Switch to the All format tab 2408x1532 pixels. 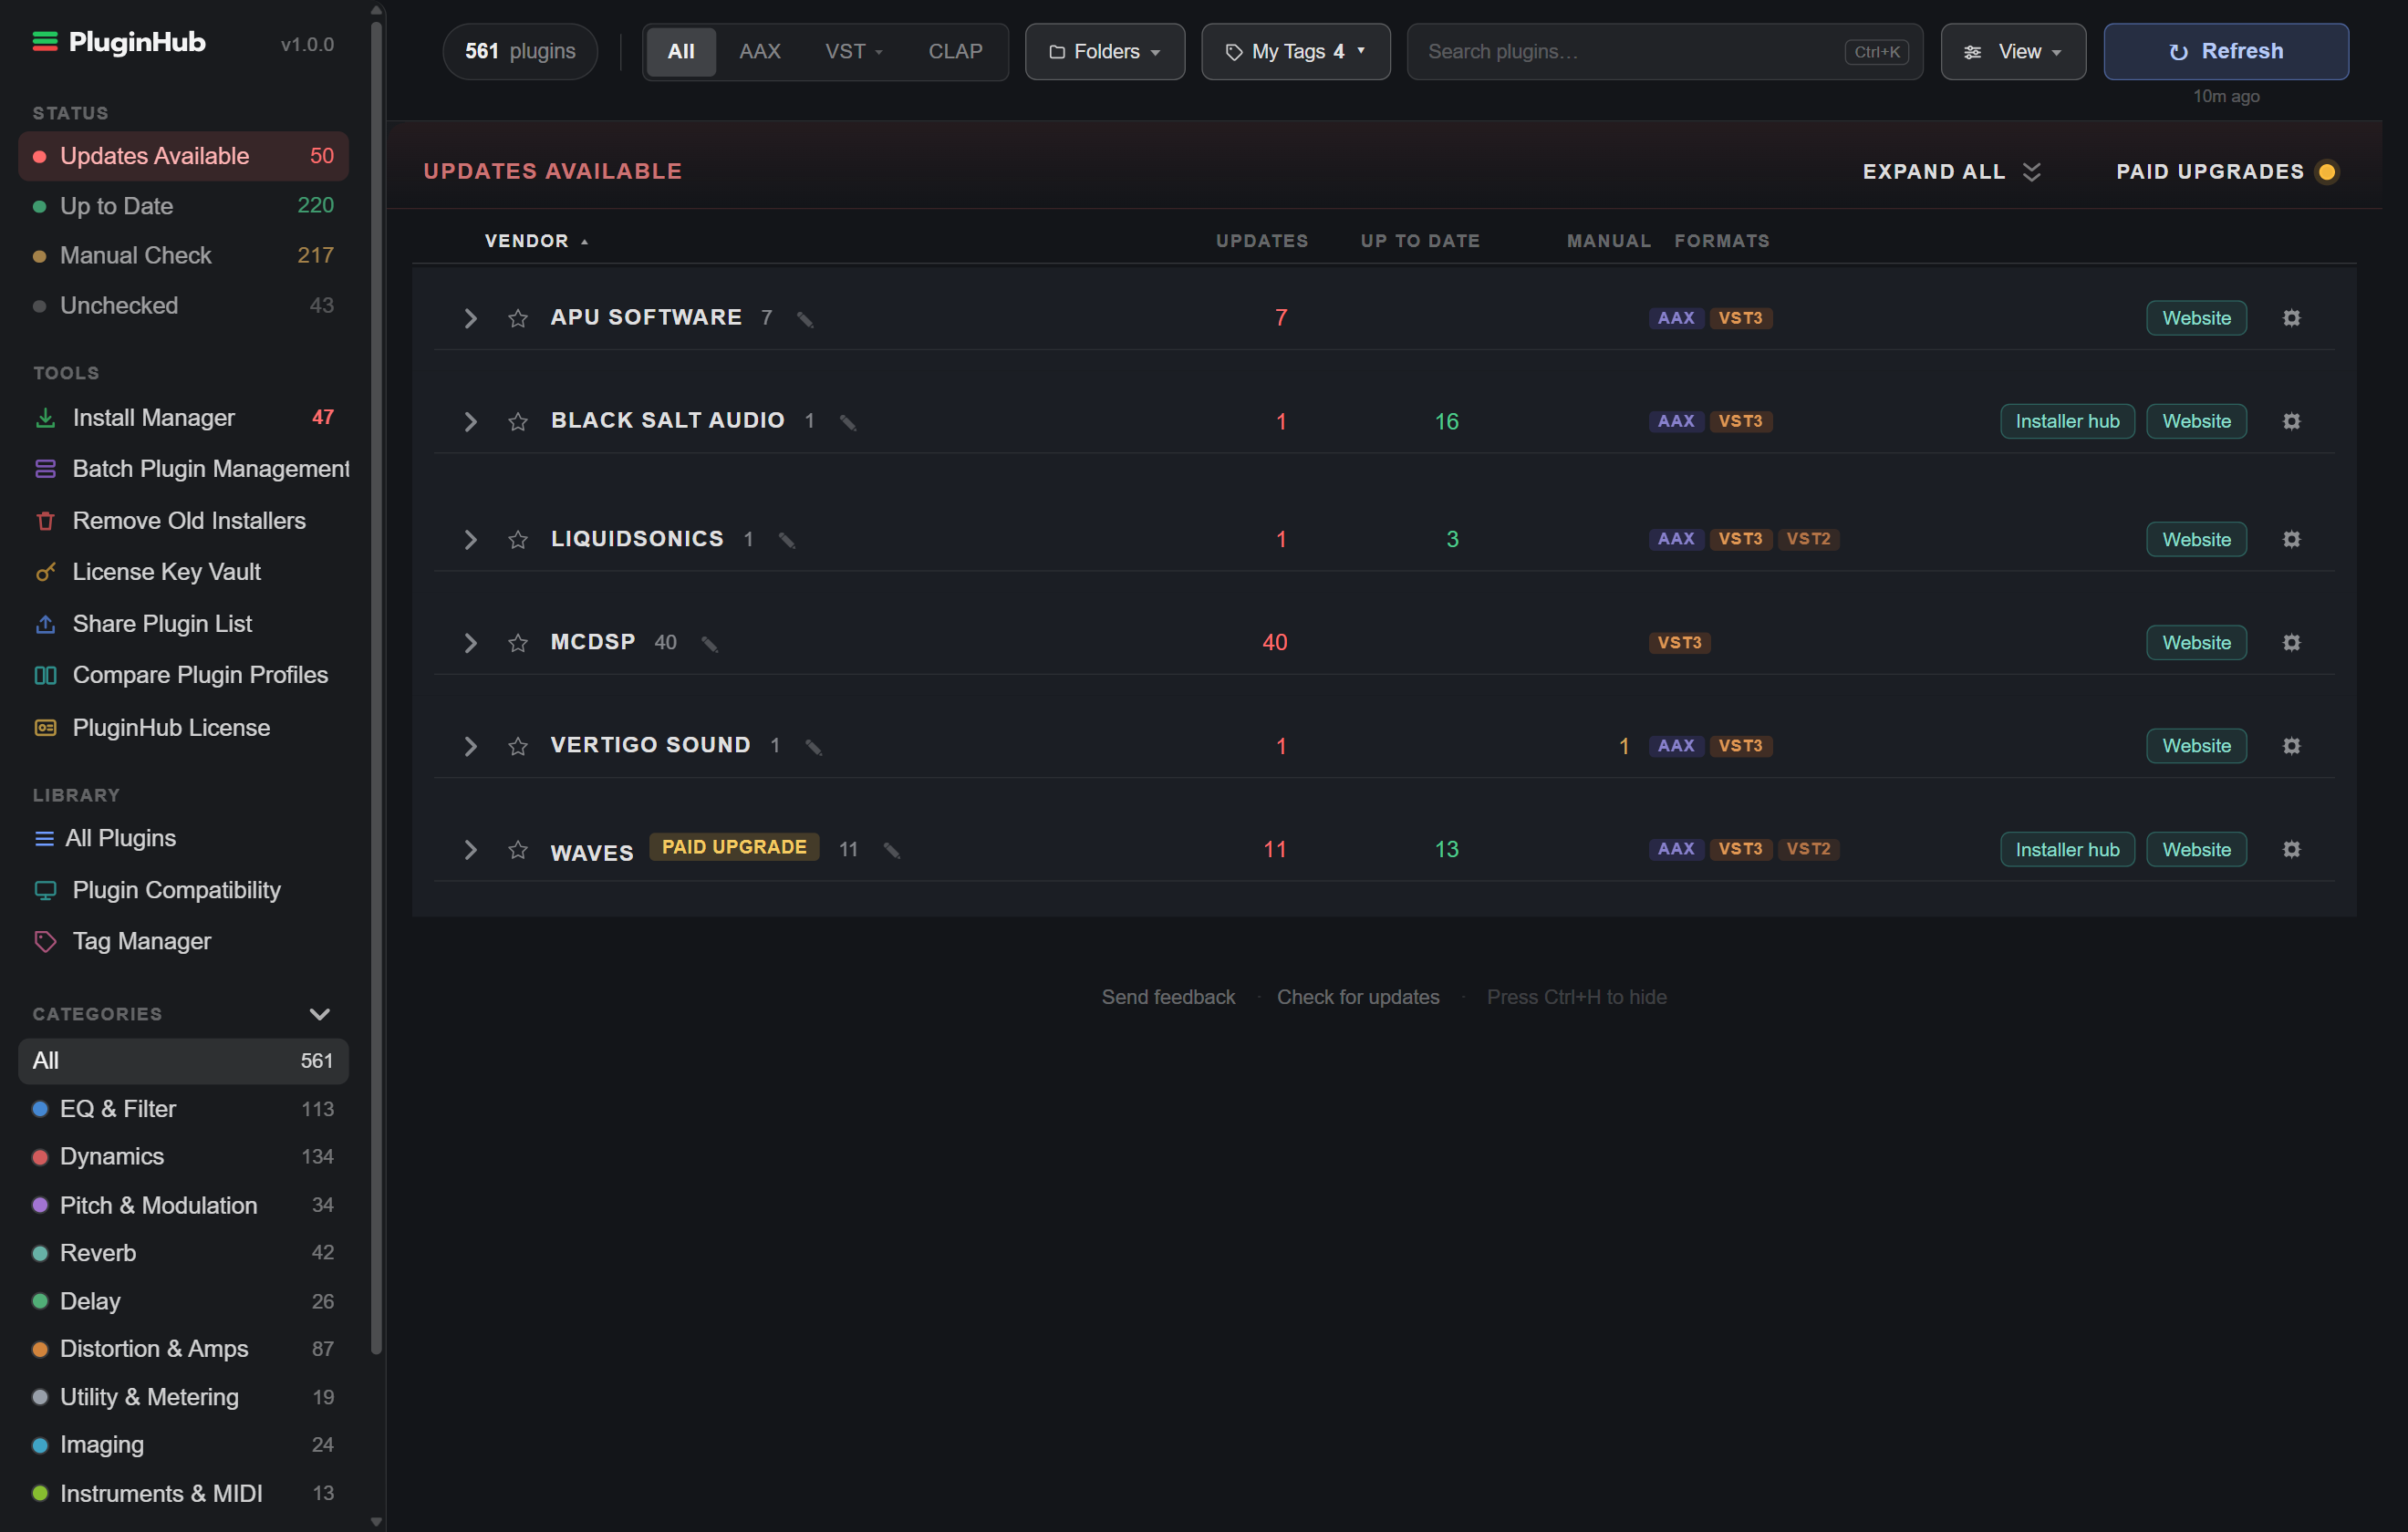point(680,51)
